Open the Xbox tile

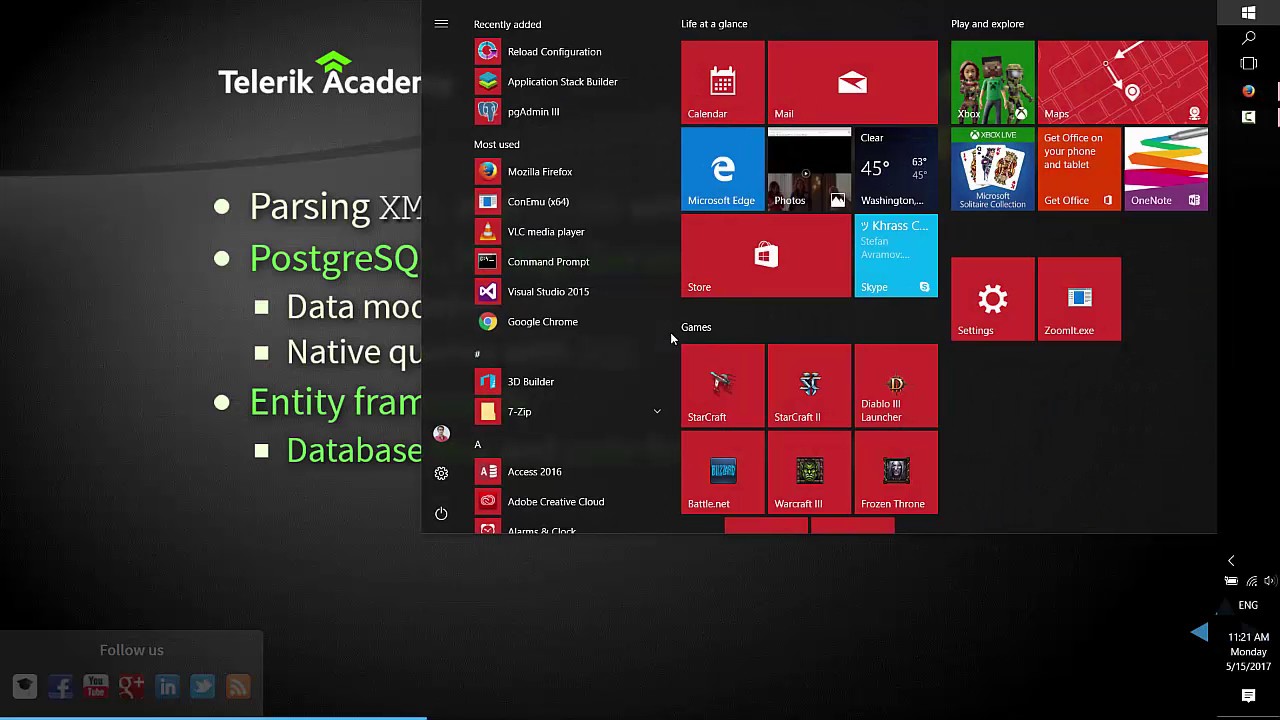(x=993, y=82)
